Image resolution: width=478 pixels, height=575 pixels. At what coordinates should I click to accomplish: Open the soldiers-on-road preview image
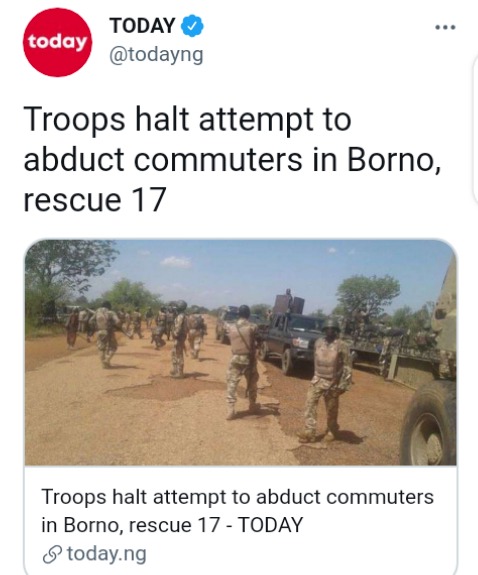(241, 352)
